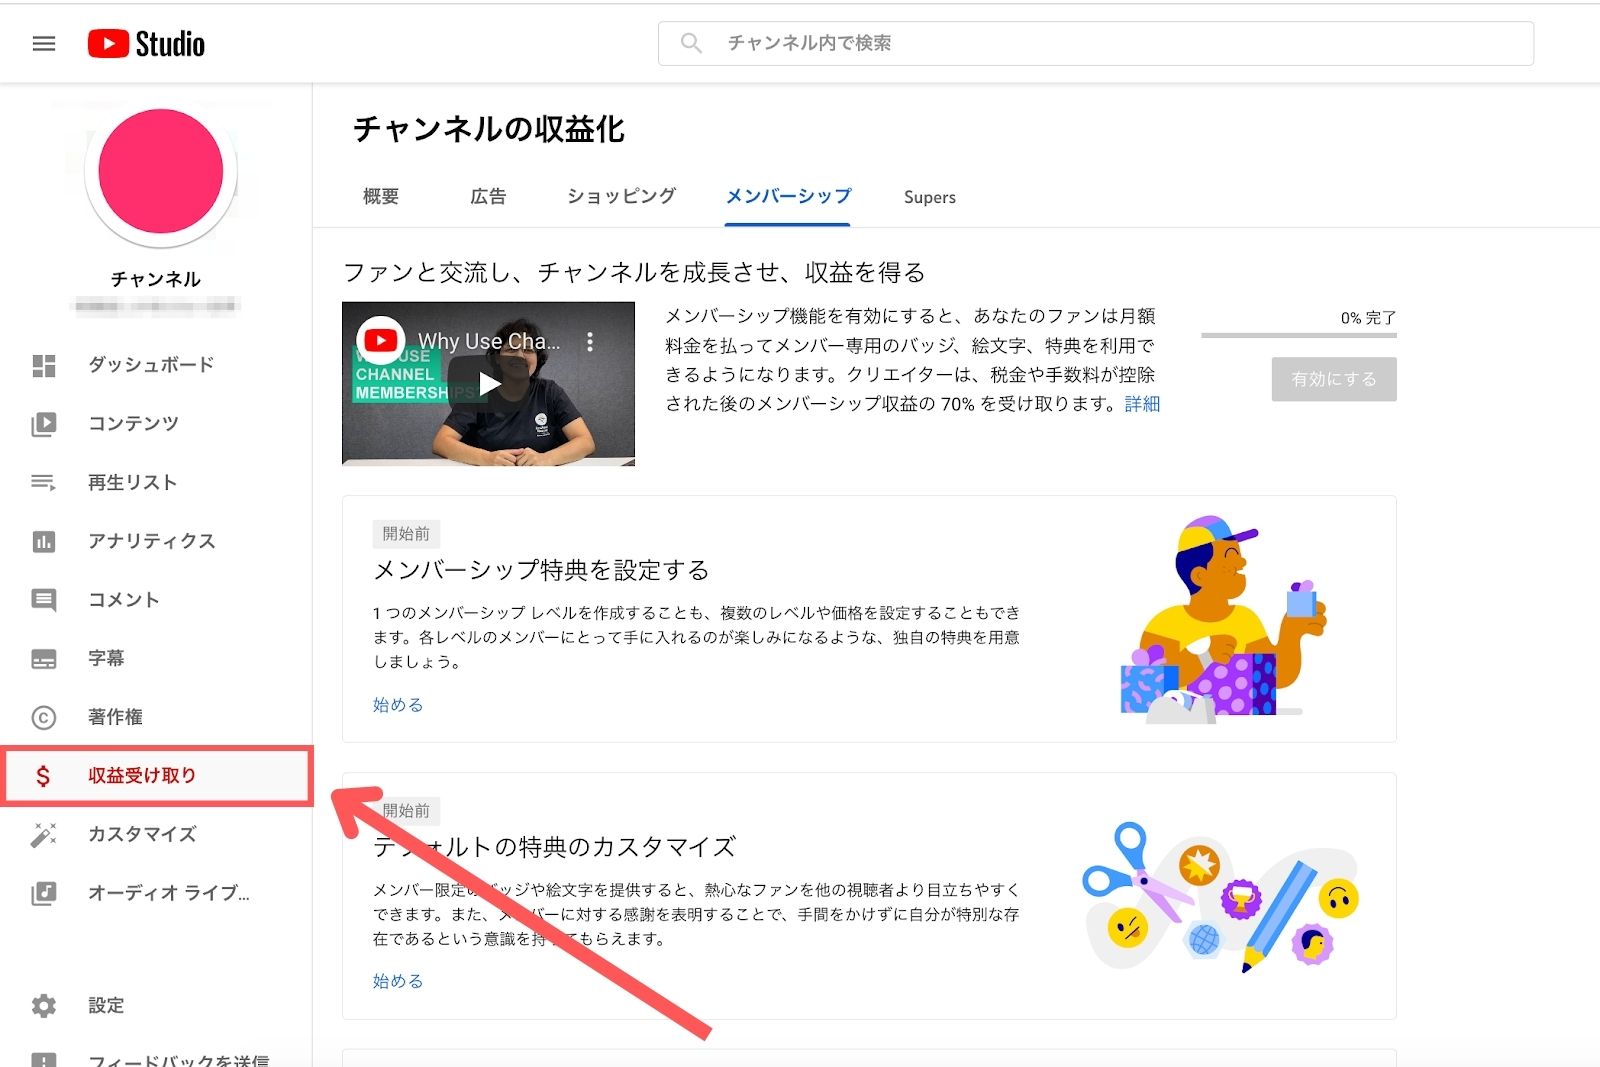1600x1067 pixels.
Task: Click 開始前 badge on メンバーシップ特典 card
Action: [406, 534]
